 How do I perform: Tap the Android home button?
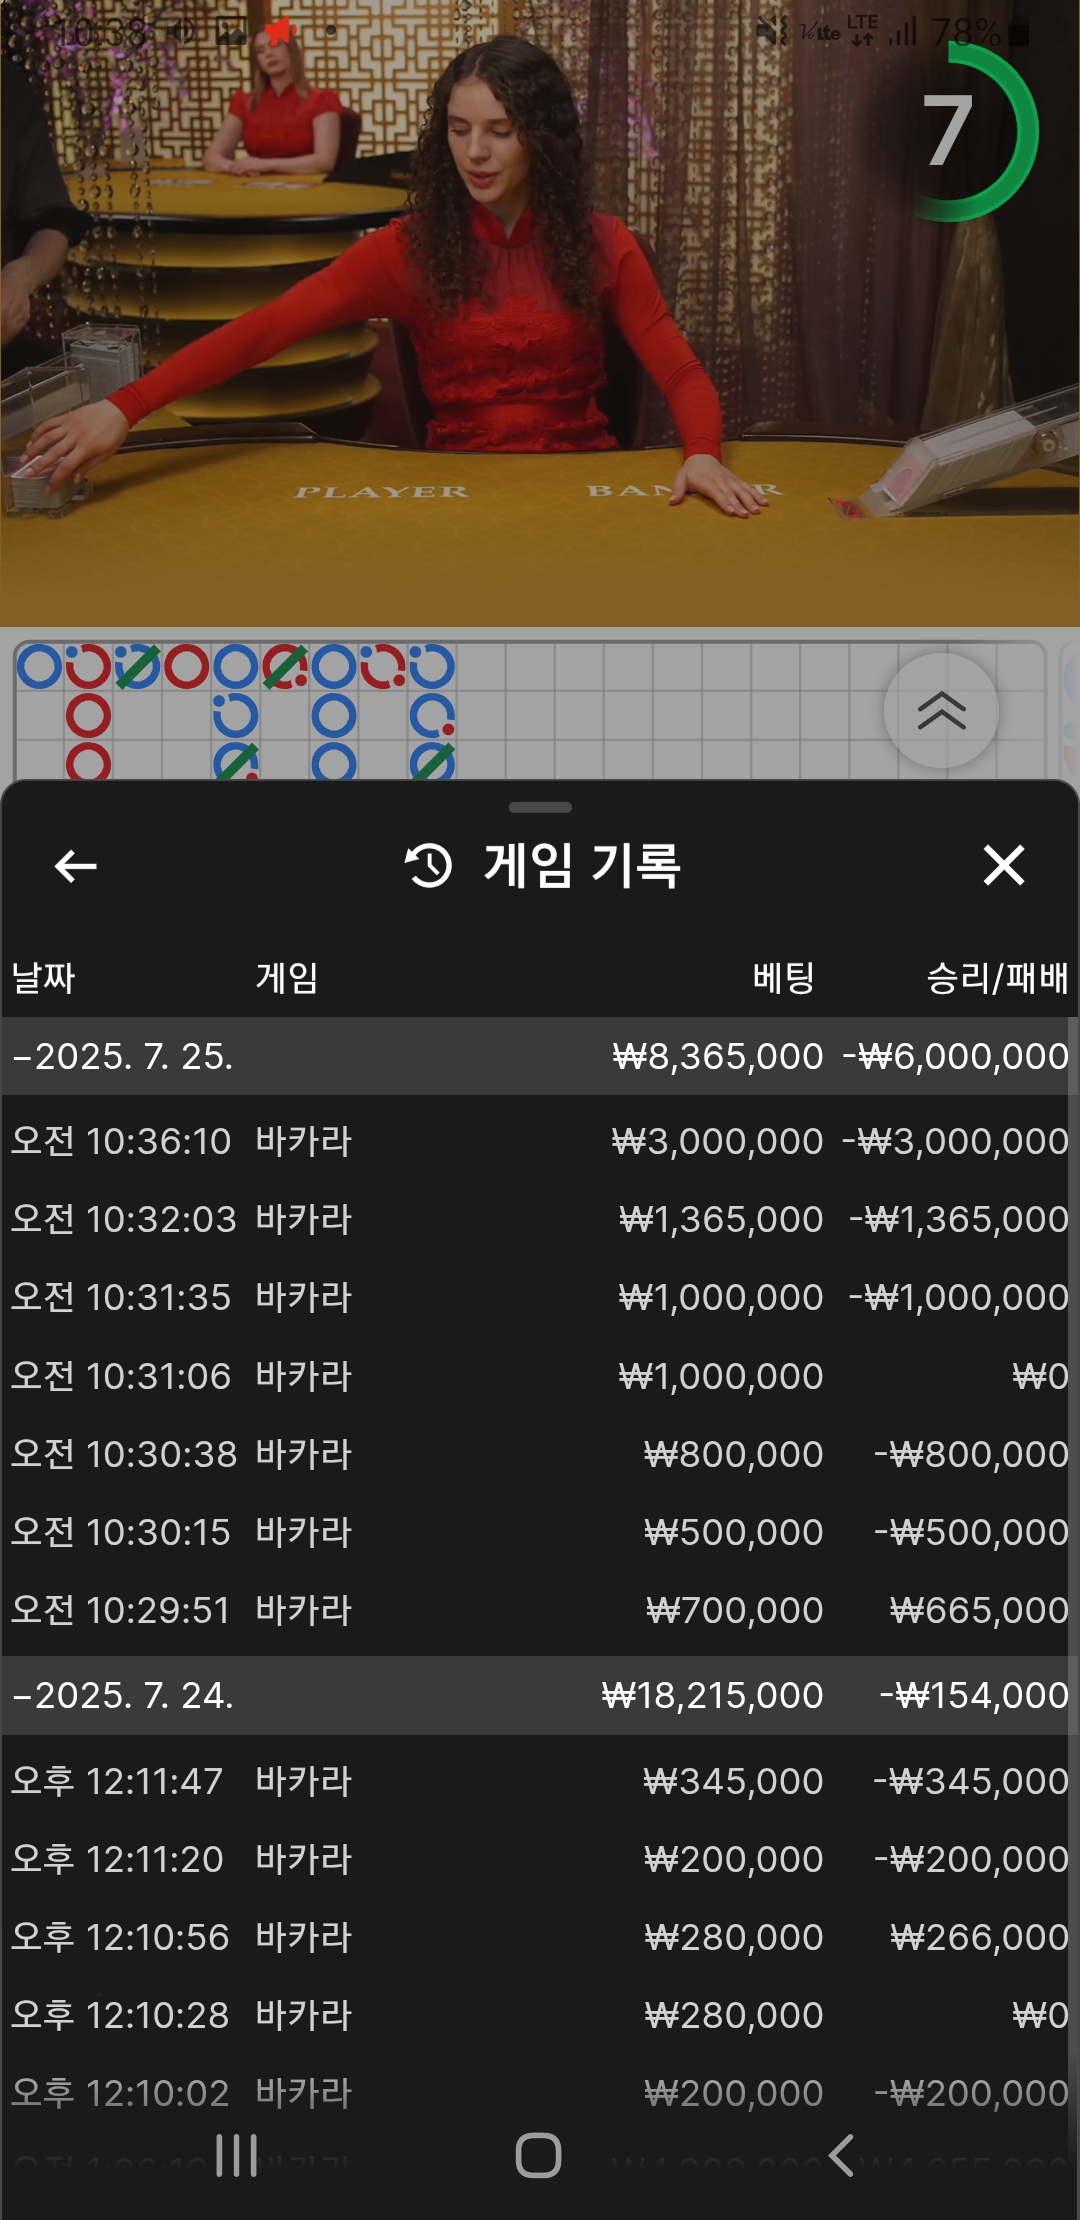tap(538, 2155)
